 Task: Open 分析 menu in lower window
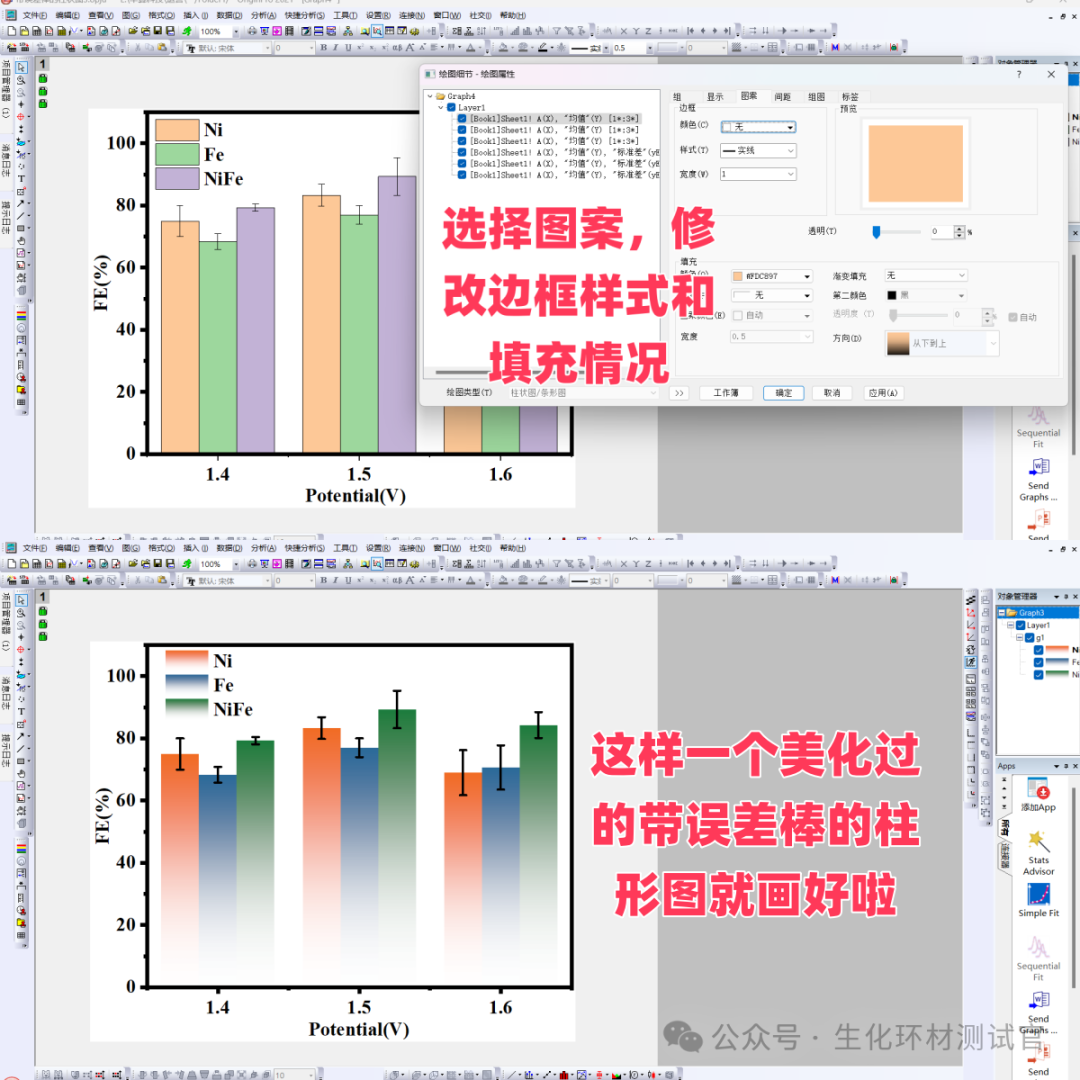pyautogui.click(x=263, y=548)
